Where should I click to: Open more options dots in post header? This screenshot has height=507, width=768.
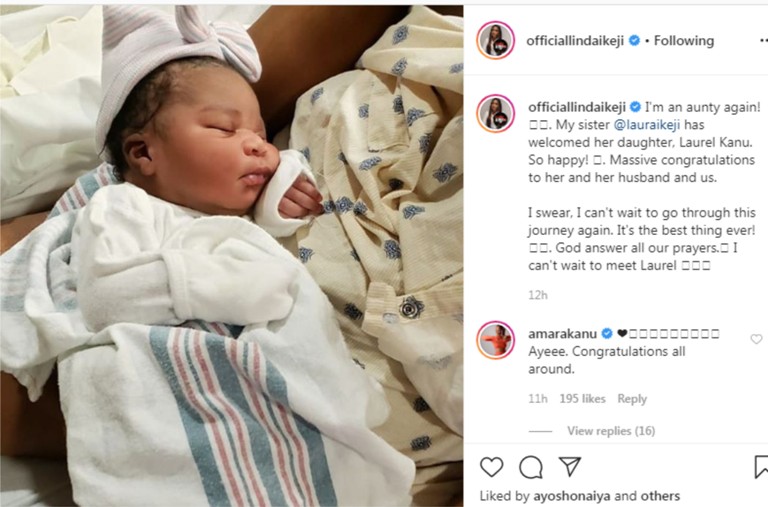[x=764, y=41]
